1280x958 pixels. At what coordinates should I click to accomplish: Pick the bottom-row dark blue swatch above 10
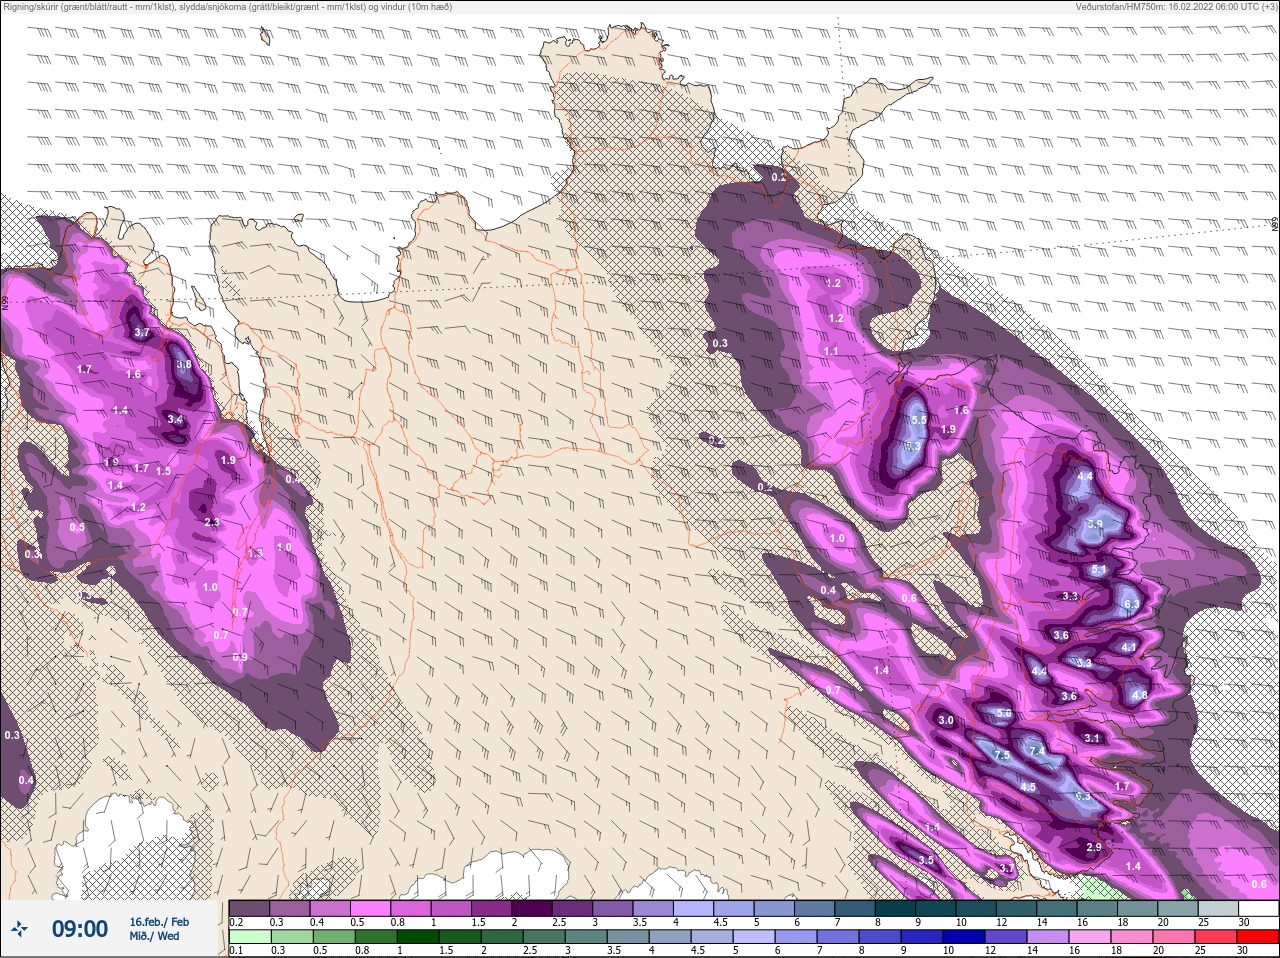(x=963, y=938)
